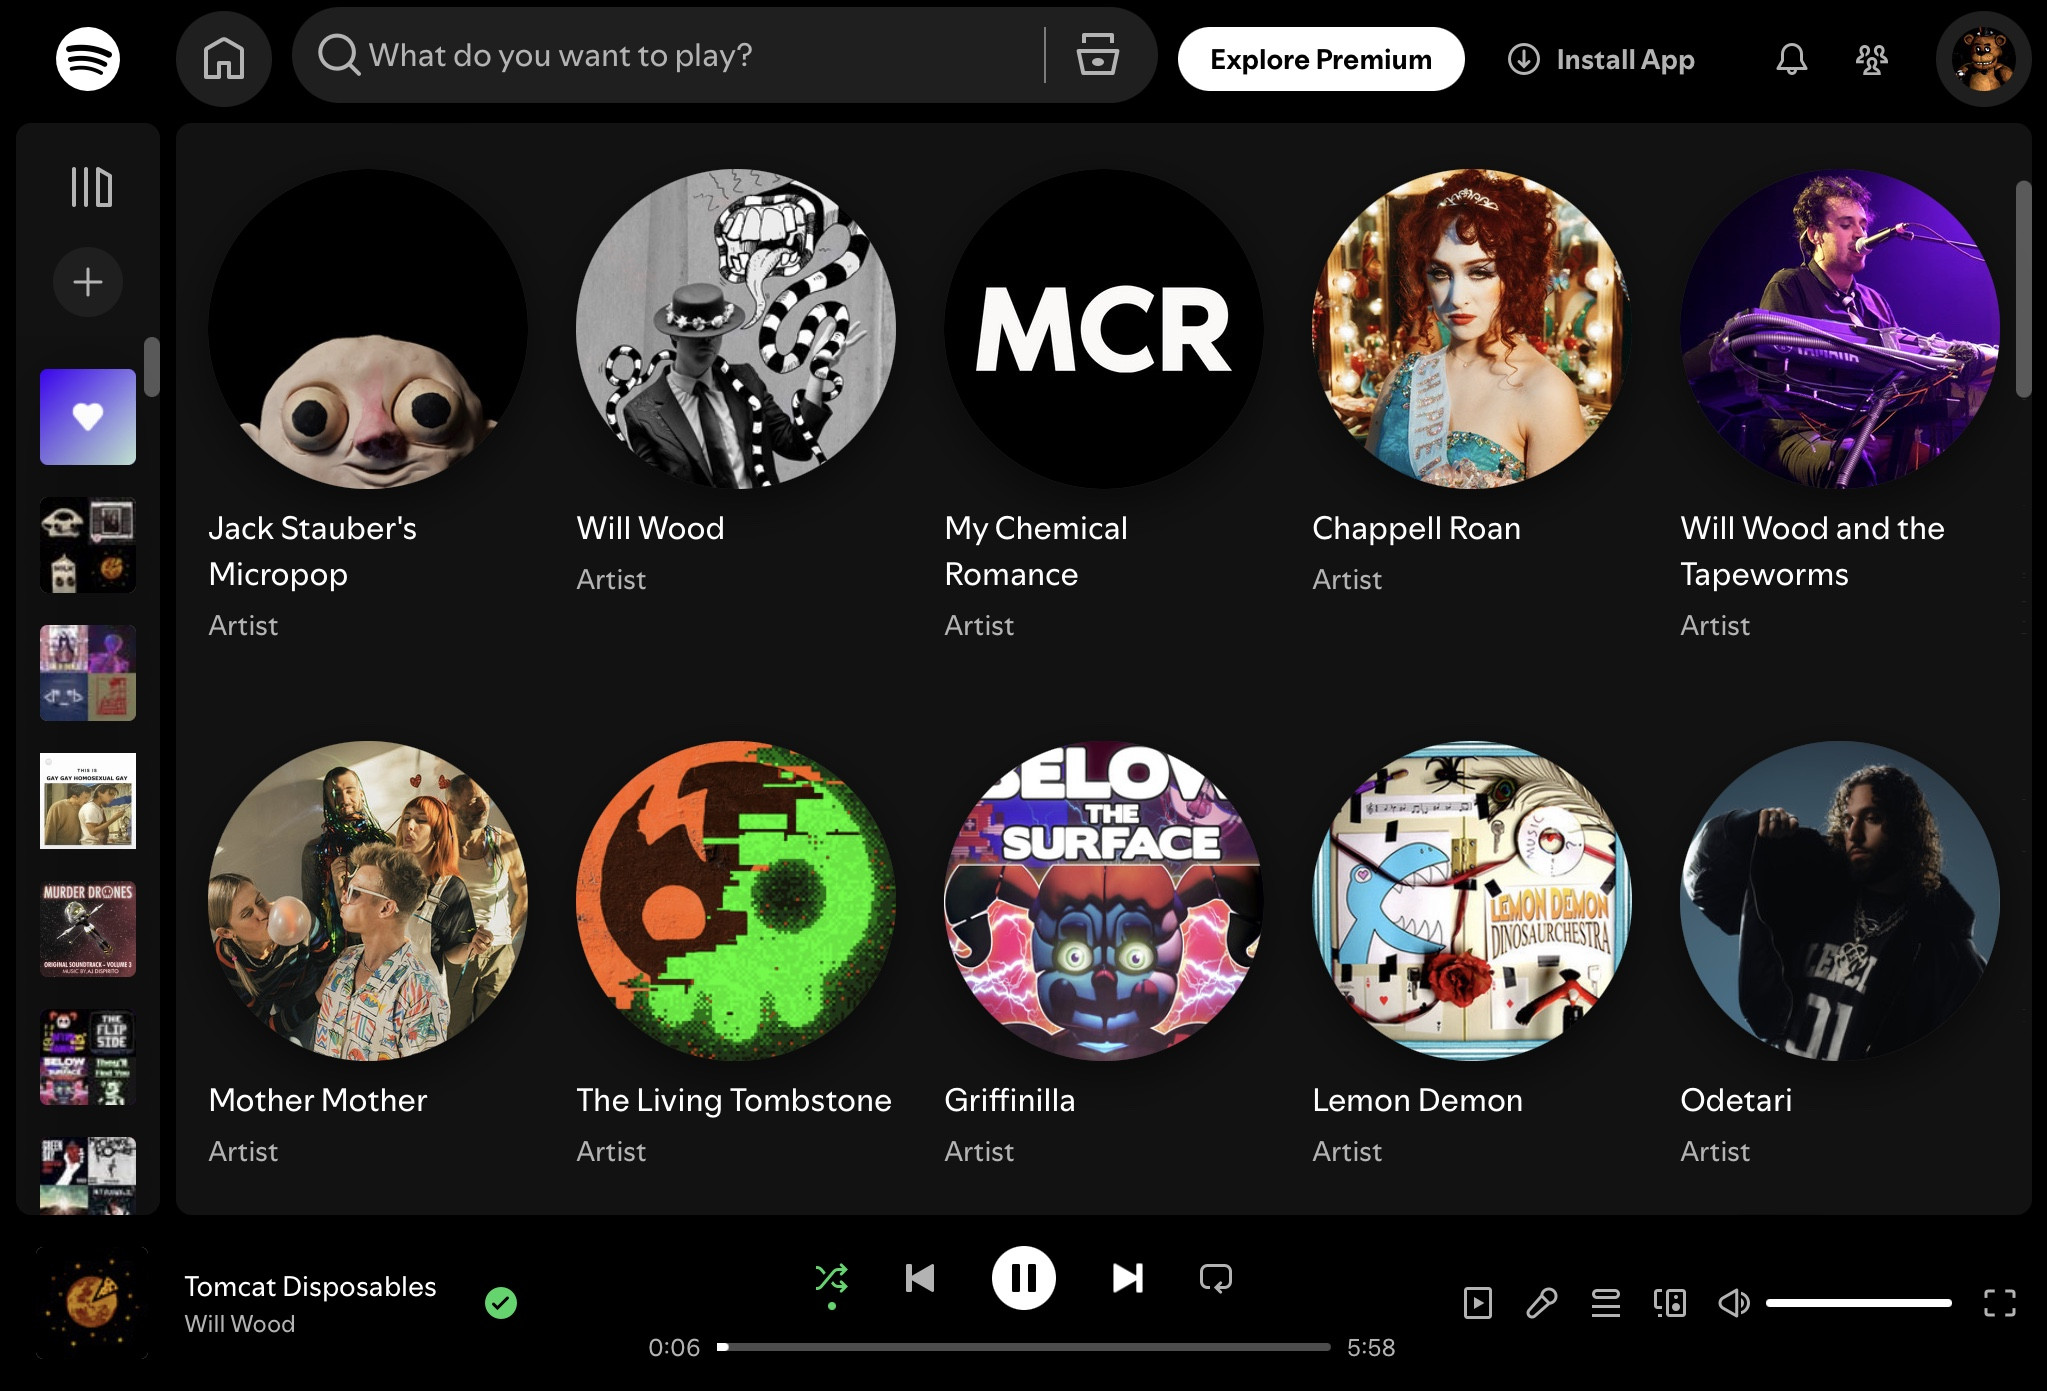This screenshot has width=2047, height=1391.
Task: Click the Odetari name text
Action: click(x=1736, y=1100)
